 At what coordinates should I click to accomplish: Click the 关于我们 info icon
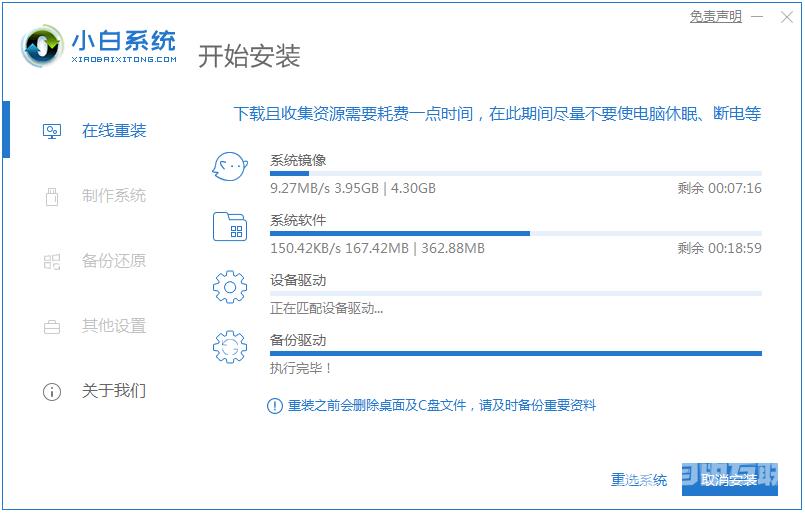pos(52,392)
